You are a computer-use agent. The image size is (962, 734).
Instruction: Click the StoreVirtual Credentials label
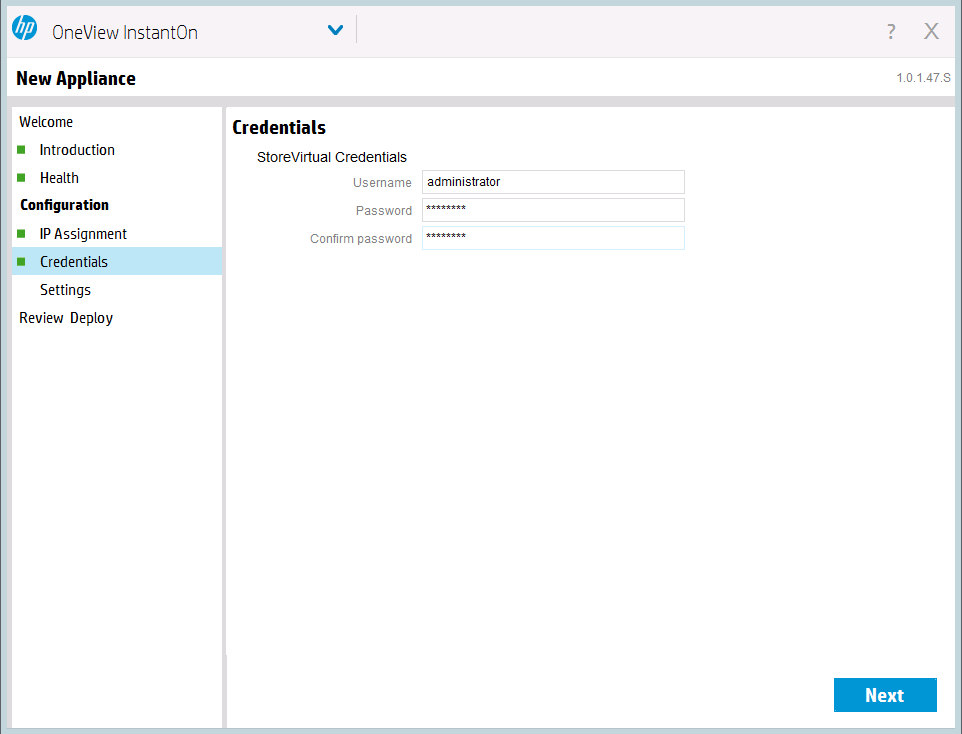coord(332,157)
